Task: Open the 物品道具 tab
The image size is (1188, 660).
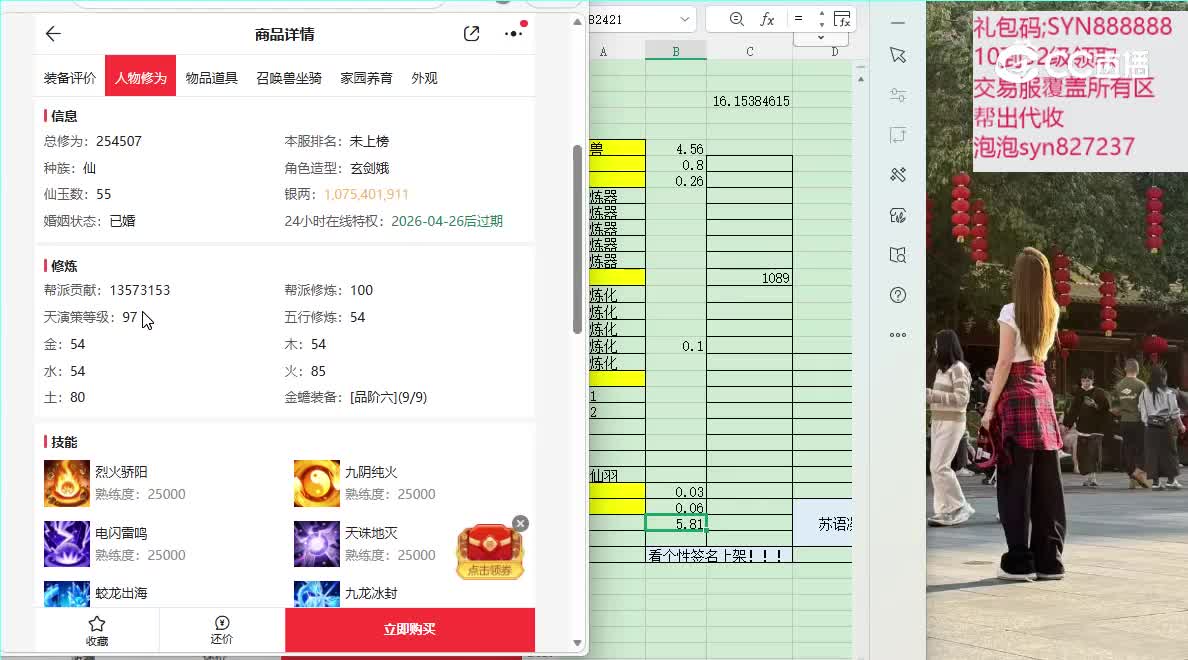Action: coord(212,78)
